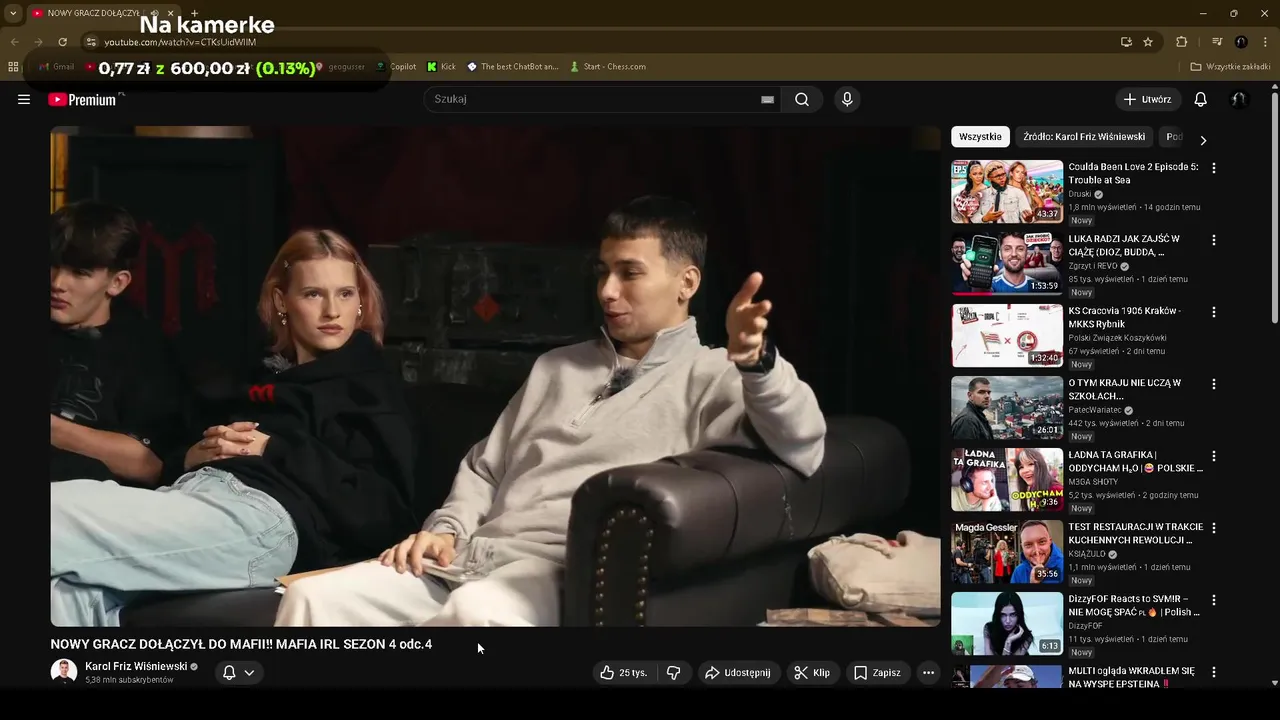Image resolution: width=1280 pixels, height=720 pixels.
Task: Click the magnifier search button
Action: pos(802,99)
